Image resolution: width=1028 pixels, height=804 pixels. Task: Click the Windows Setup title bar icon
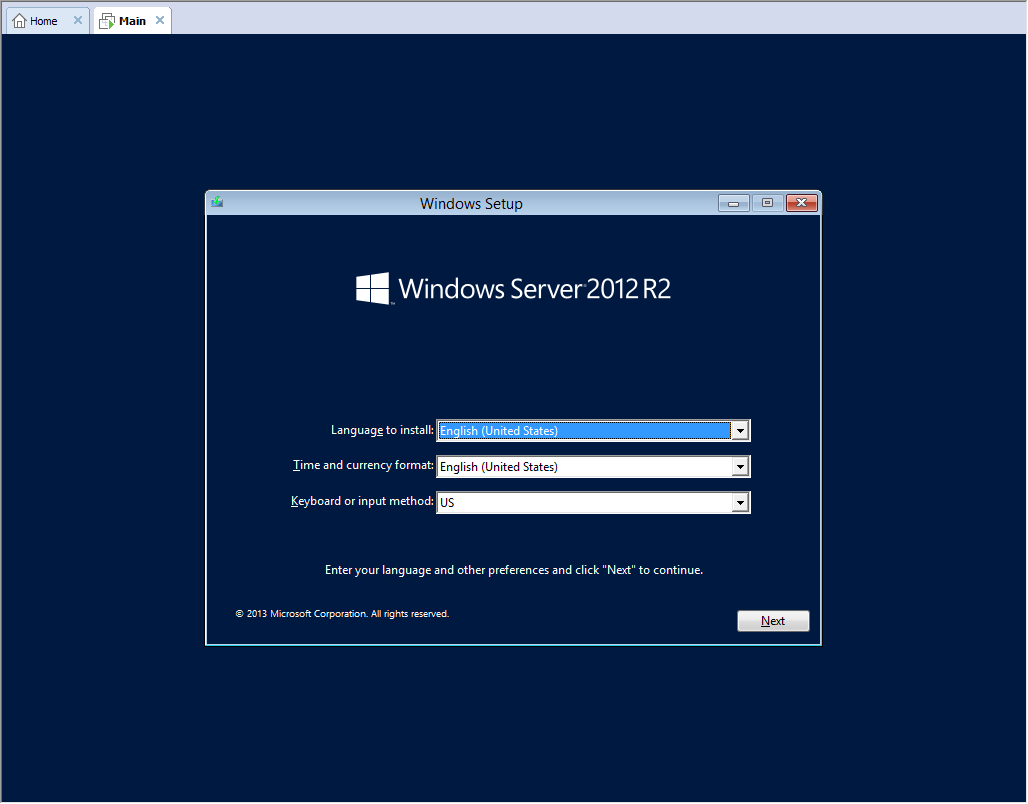[x=218, y=203]
